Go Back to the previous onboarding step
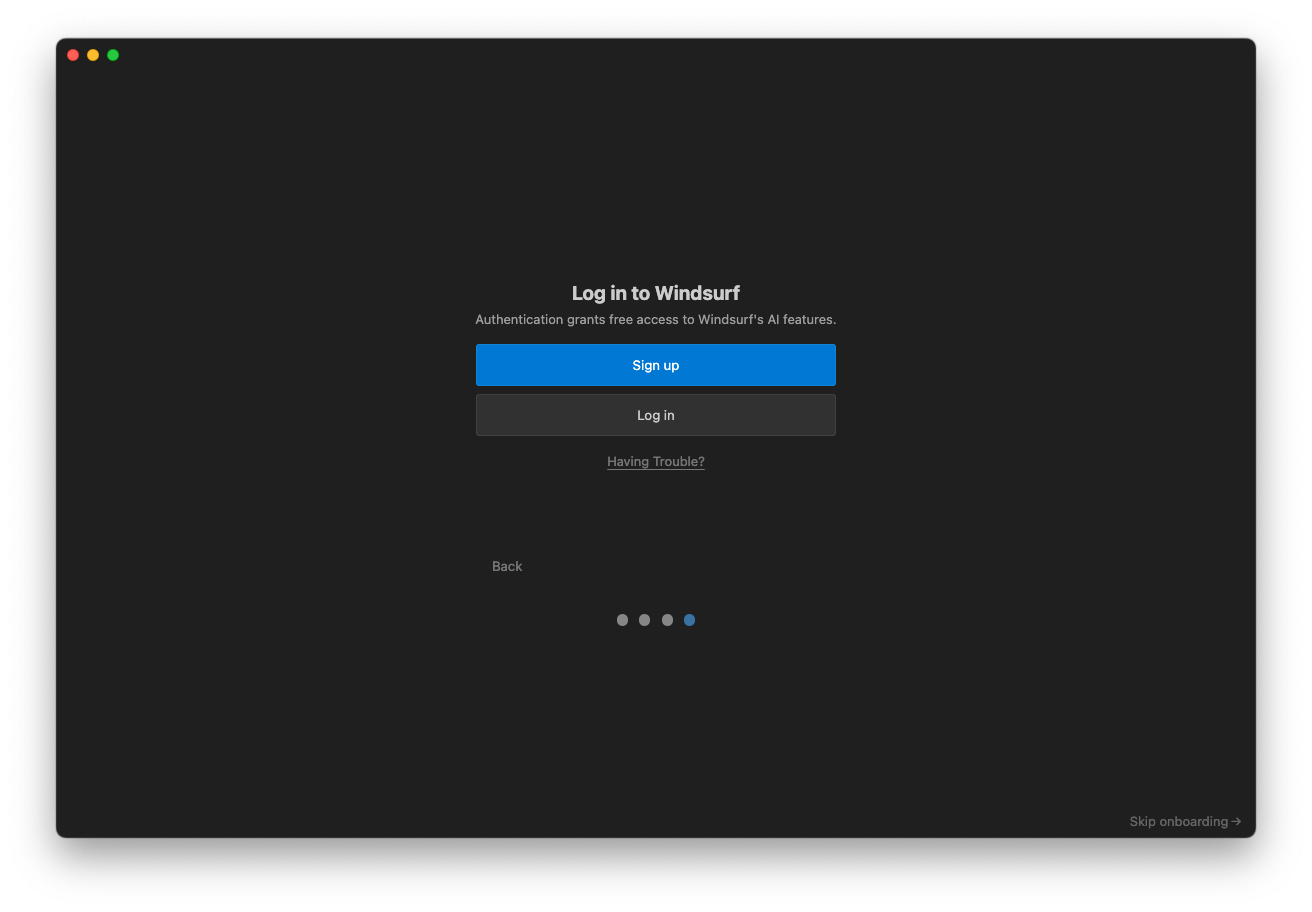 click(x=507, y=566)
